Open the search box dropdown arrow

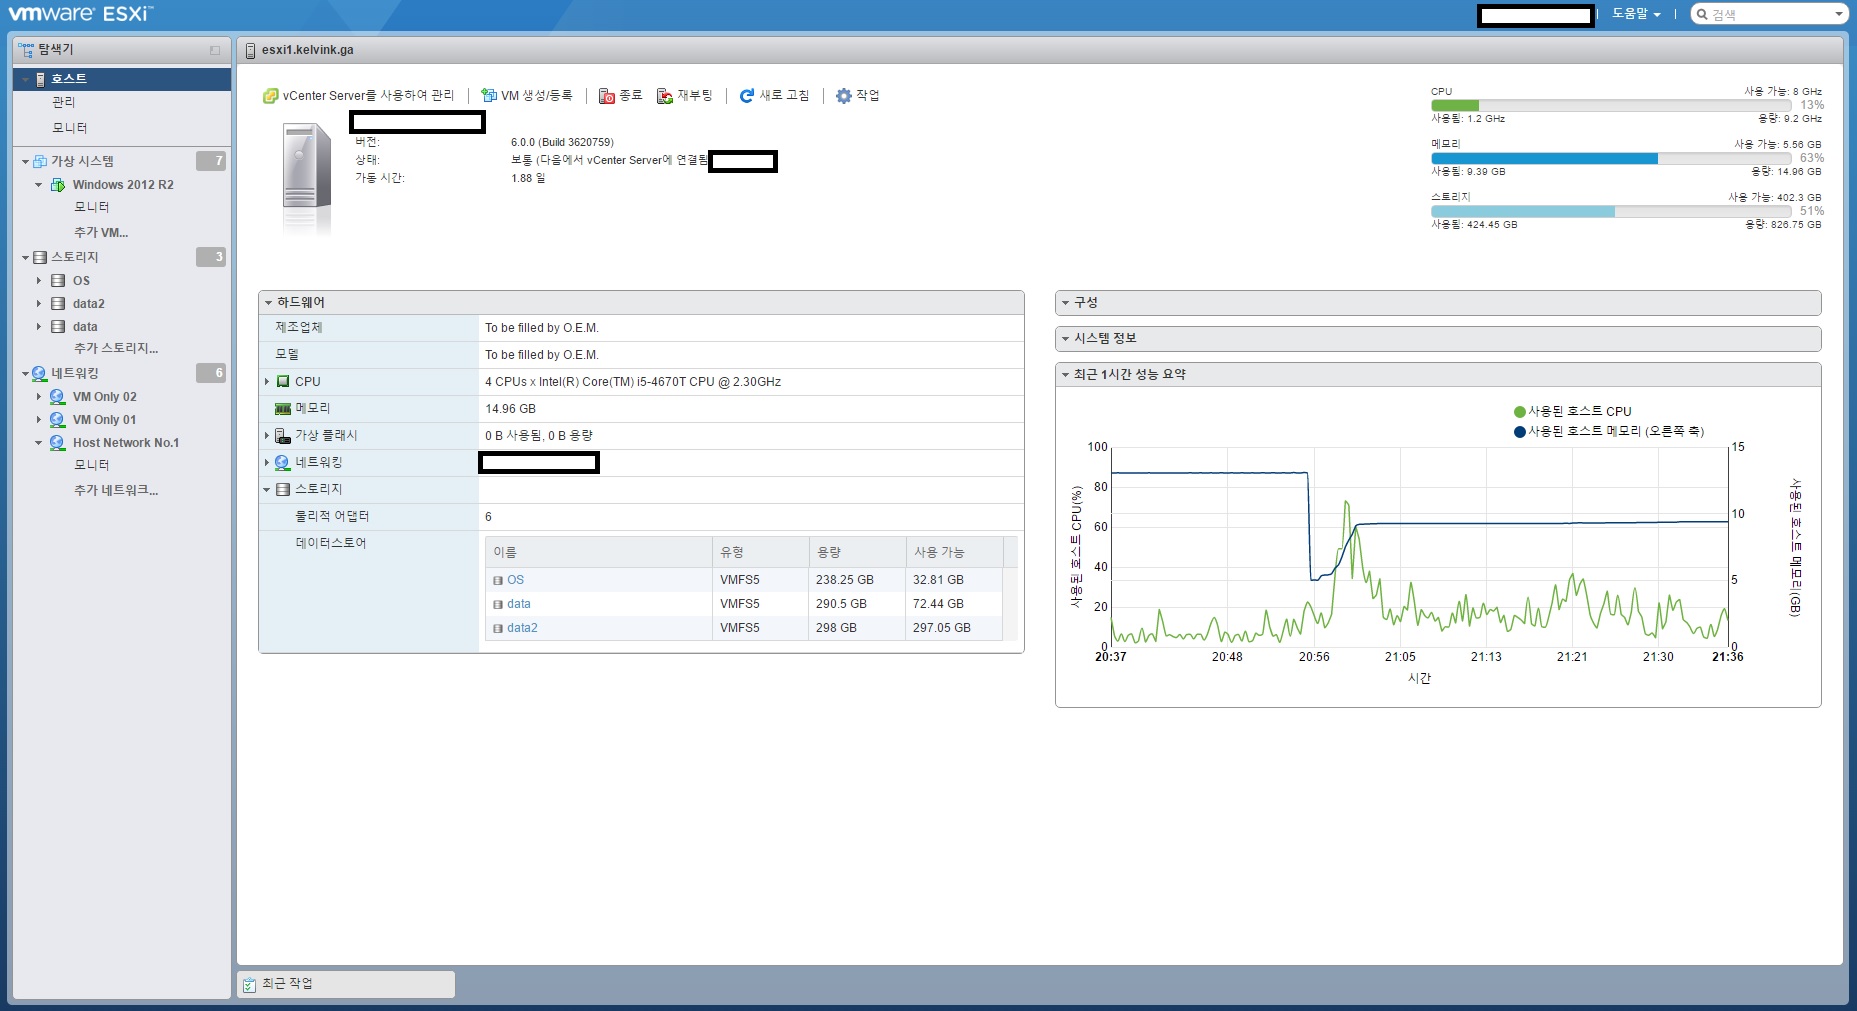[1838, 14]
